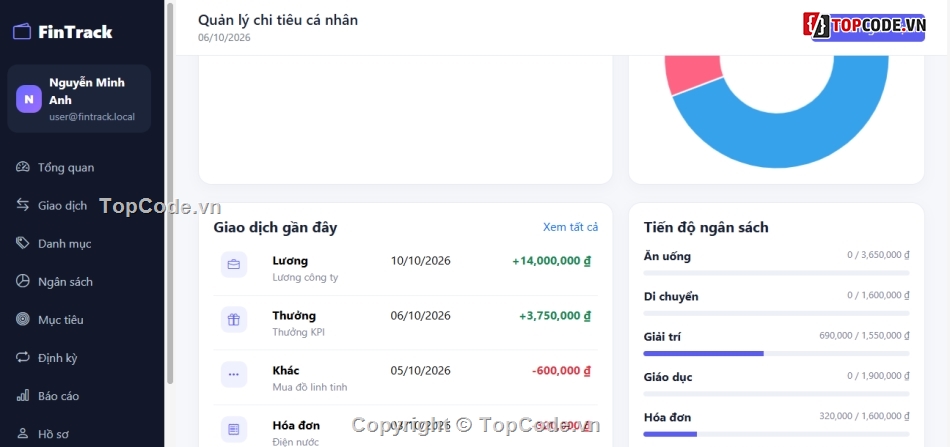Image resolution: width=950 pixels, height=447 pixels.
Task: Click the Hóa đơn transaction title
Action: click(296, 426)
